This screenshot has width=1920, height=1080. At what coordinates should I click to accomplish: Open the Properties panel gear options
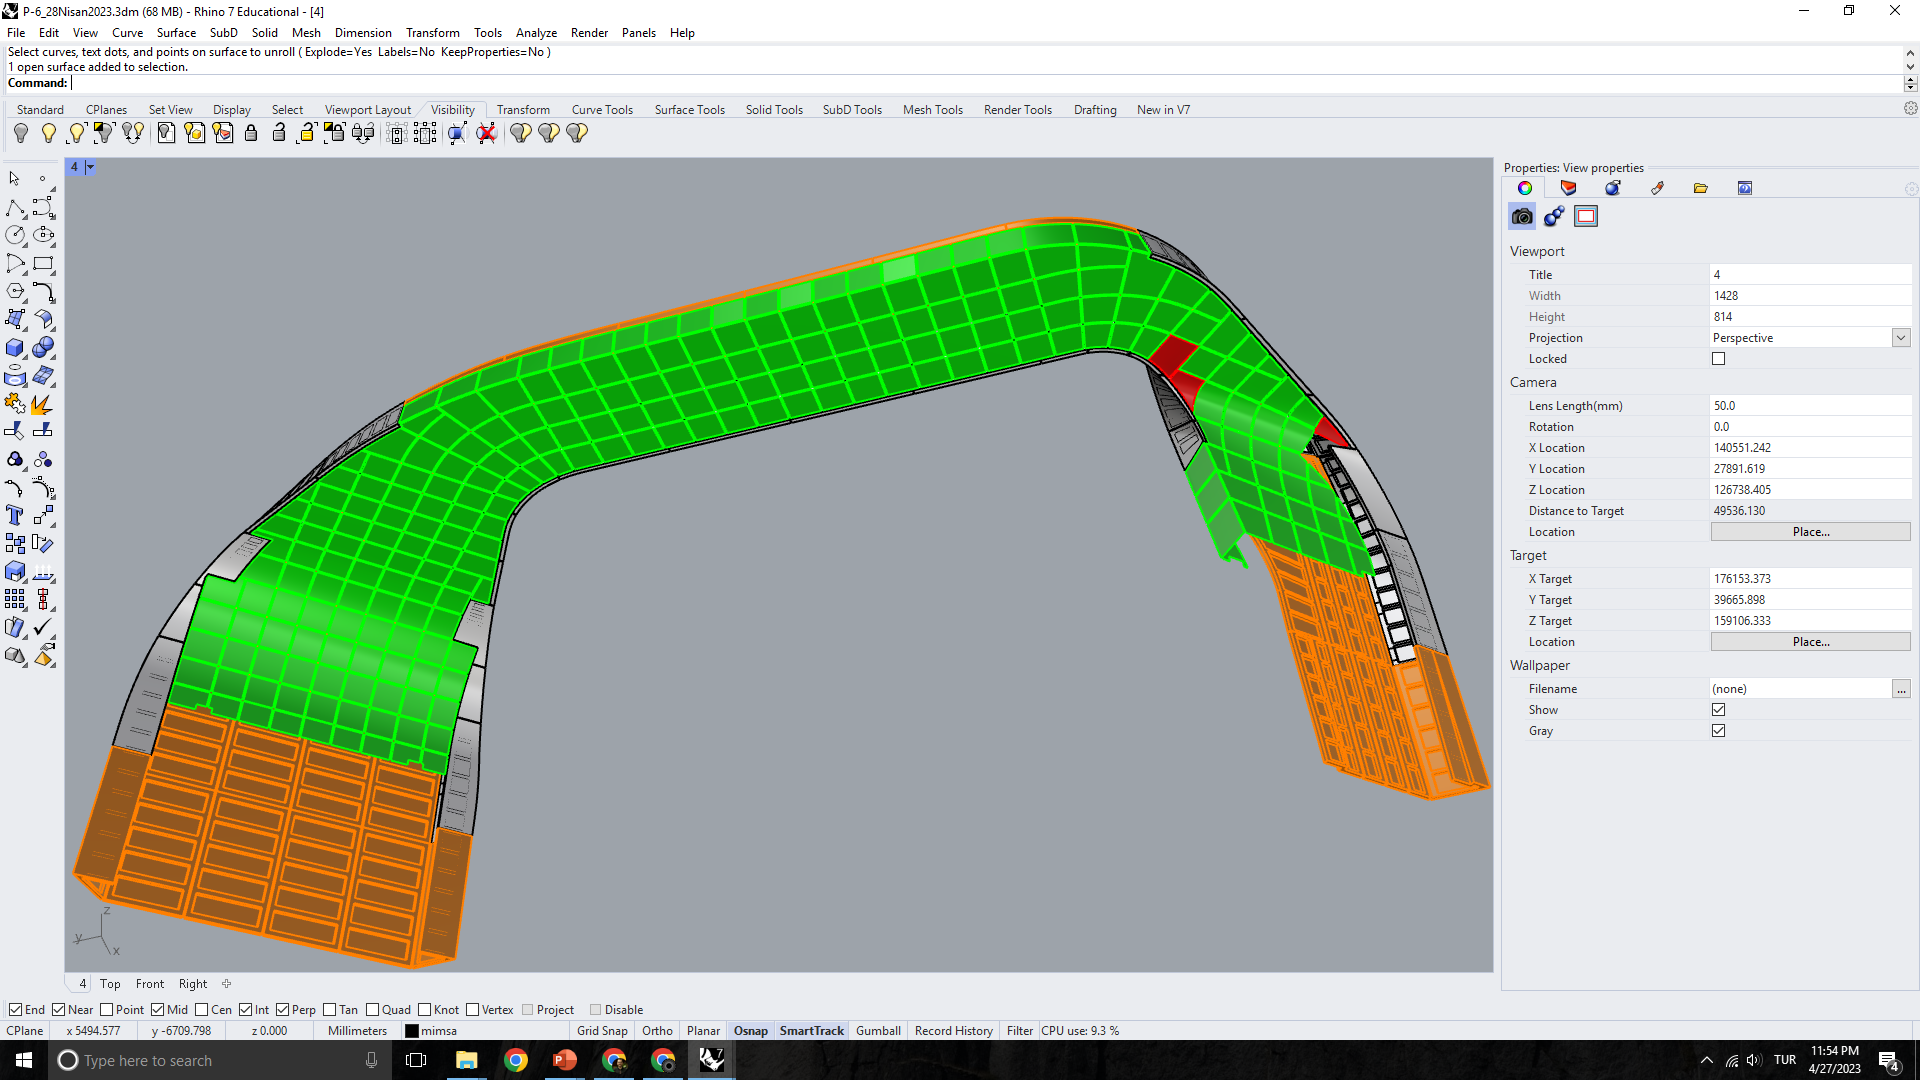coord(1911,188)
